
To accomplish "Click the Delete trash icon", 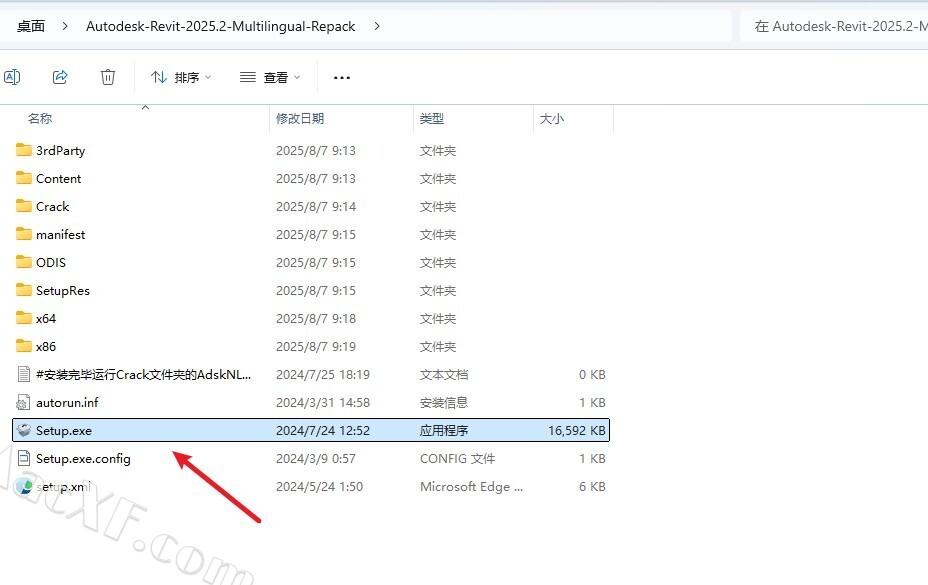I will click(108, 77).
